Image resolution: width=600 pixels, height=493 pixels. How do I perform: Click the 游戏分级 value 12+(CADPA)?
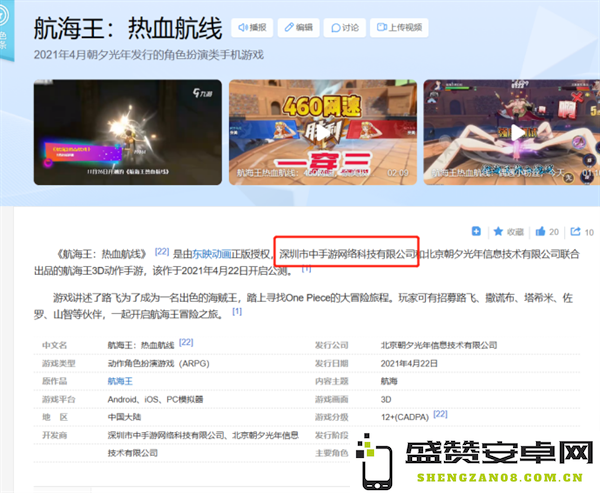(x=405, y=417)
